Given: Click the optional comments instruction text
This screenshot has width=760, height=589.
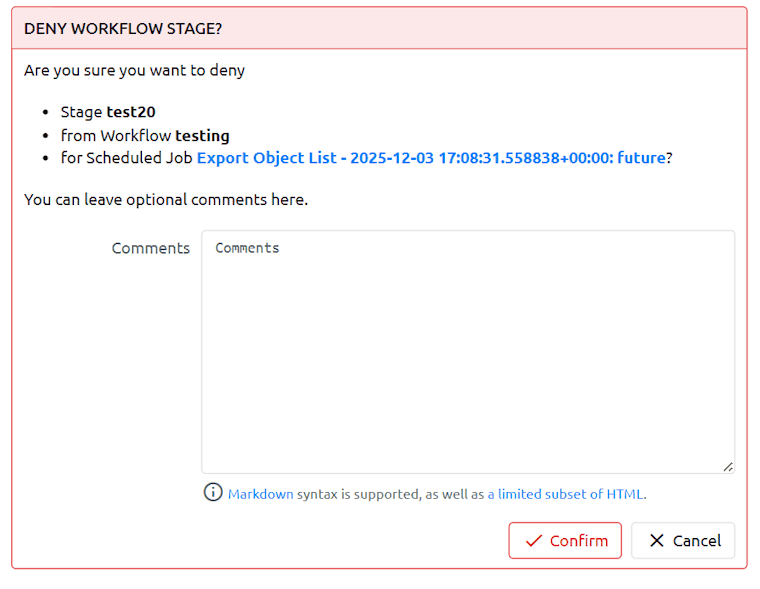Looking at the screenshot, I should 166,199.
